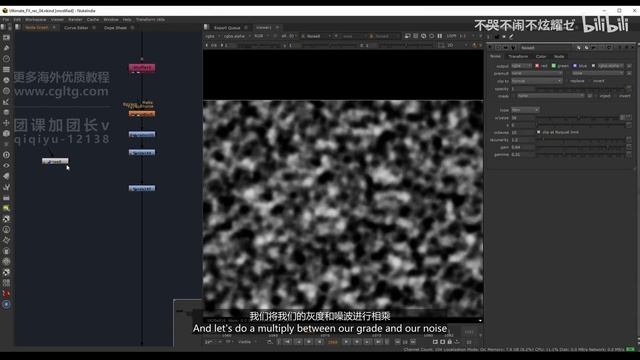Open the Workspace menu

[x=36, y=20]
